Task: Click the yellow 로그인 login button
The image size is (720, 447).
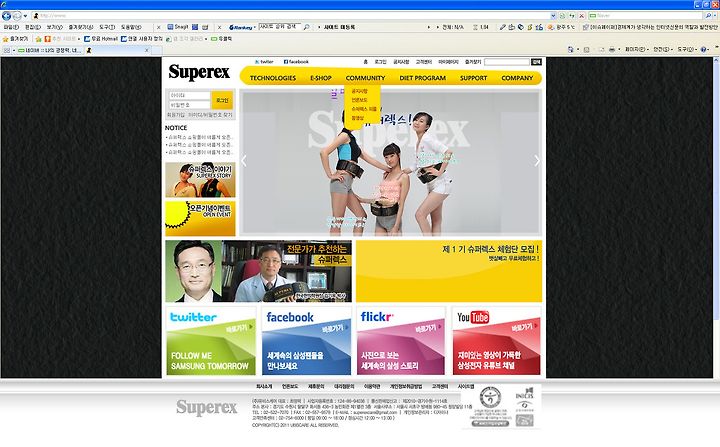Action: pos(222,100)
